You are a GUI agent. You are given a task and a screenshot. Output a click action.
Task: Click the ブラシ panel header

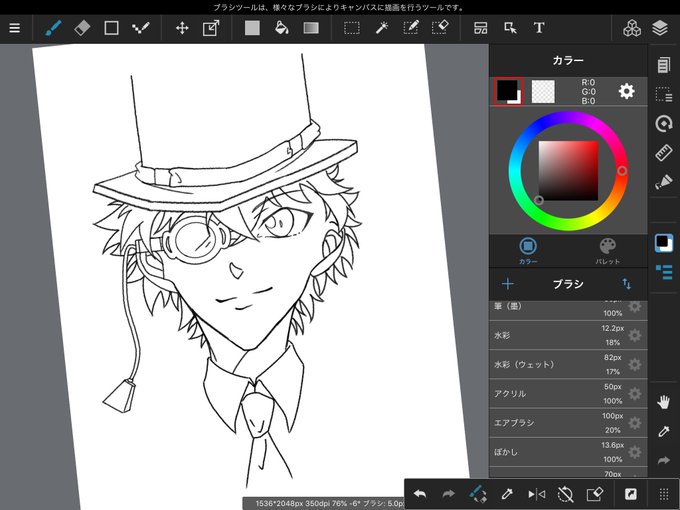(x=568, y=284)
